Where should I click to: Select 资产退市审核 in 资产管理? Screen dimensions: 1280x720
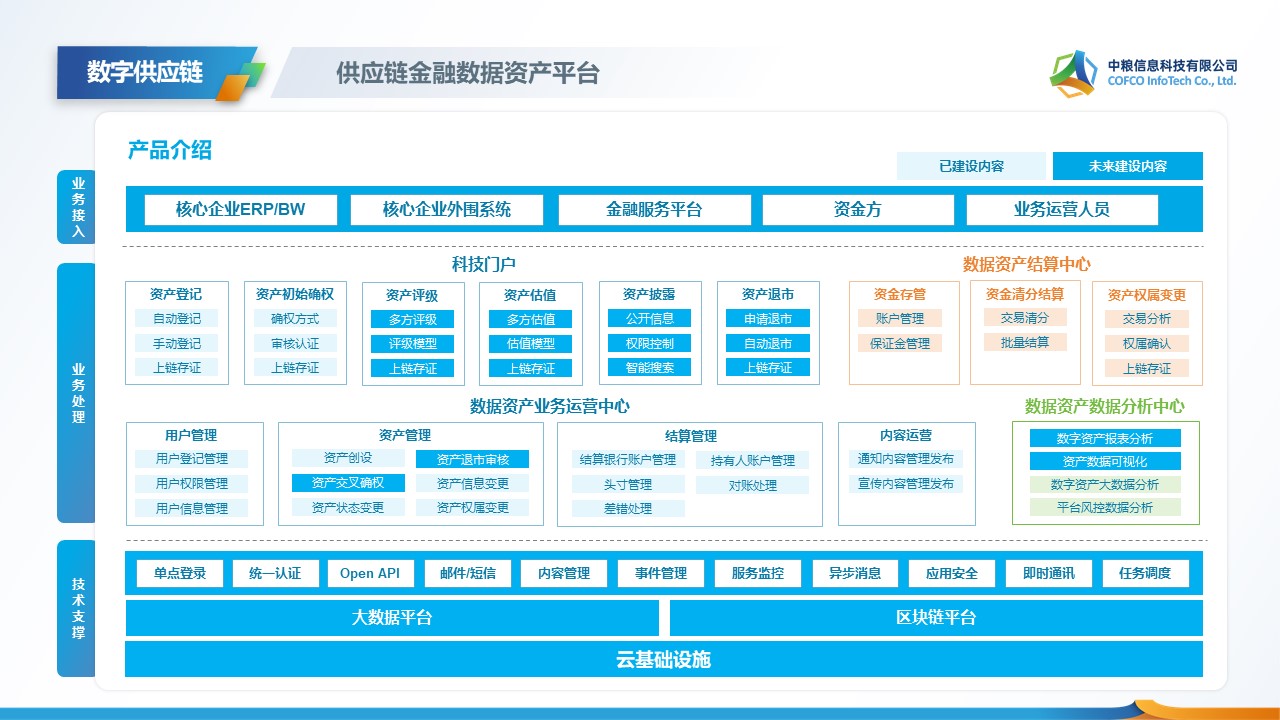coord(472,459)
